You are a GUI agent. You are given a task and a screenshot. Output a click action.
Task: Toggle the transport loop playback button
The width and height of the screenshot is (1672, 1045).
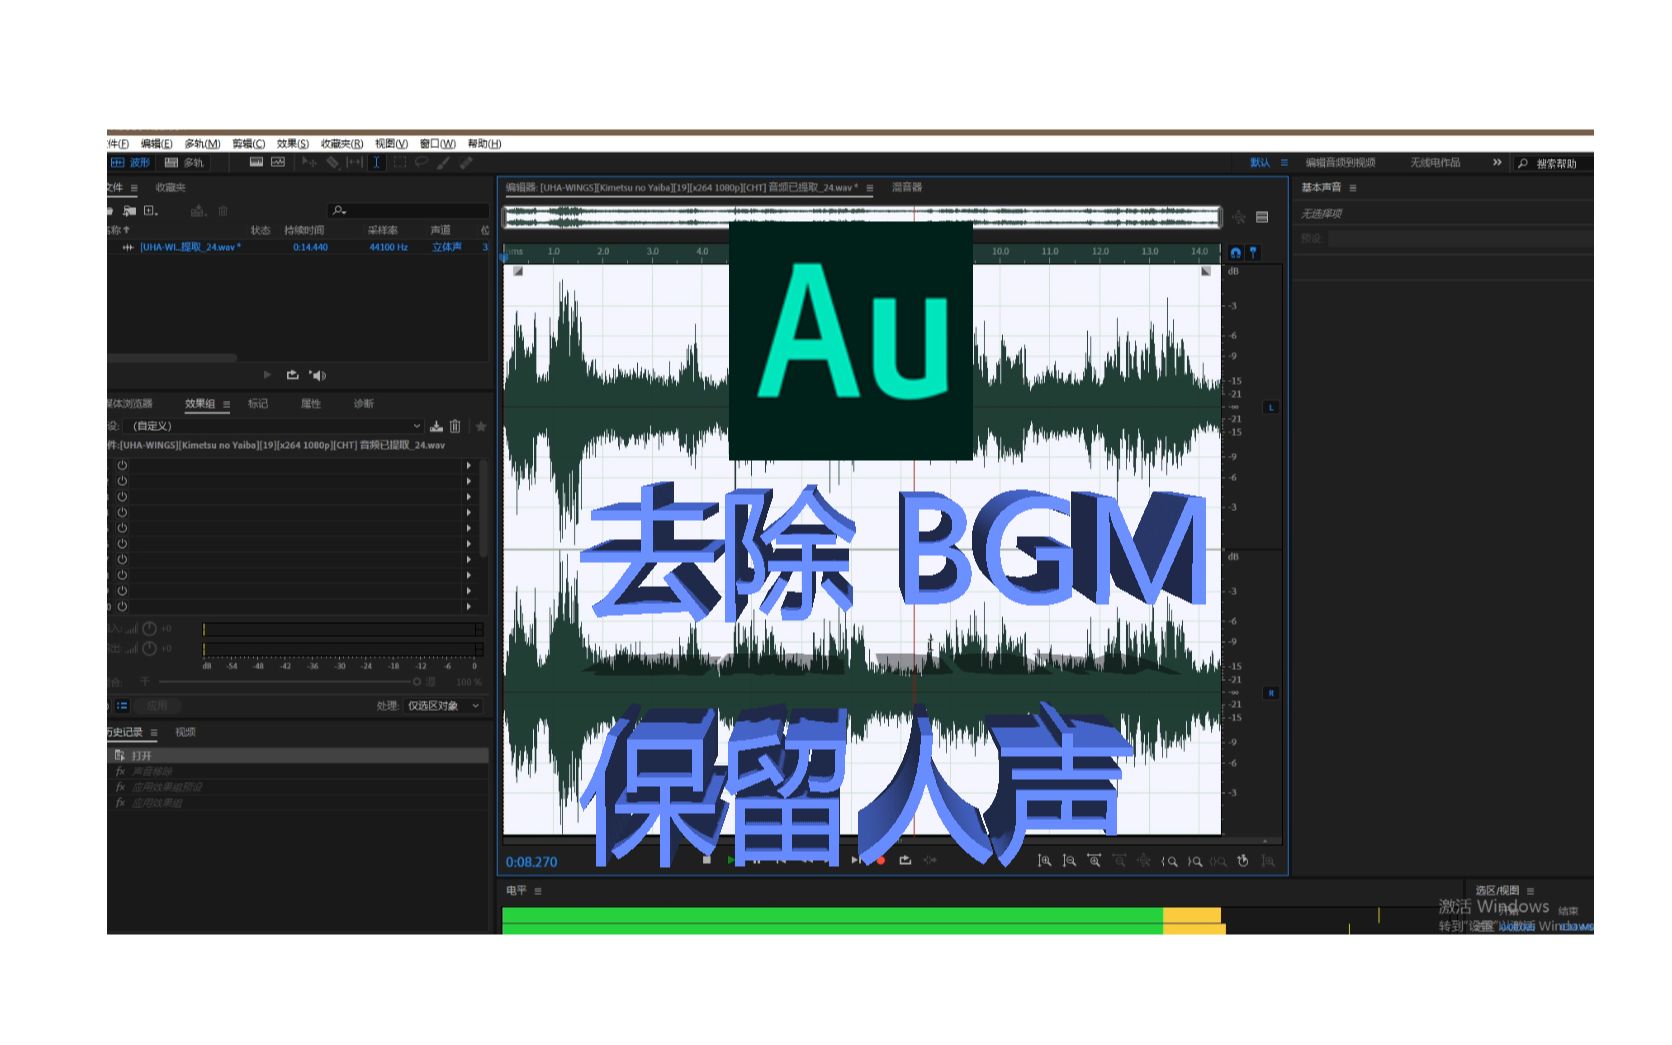click(x=905, y=860)
